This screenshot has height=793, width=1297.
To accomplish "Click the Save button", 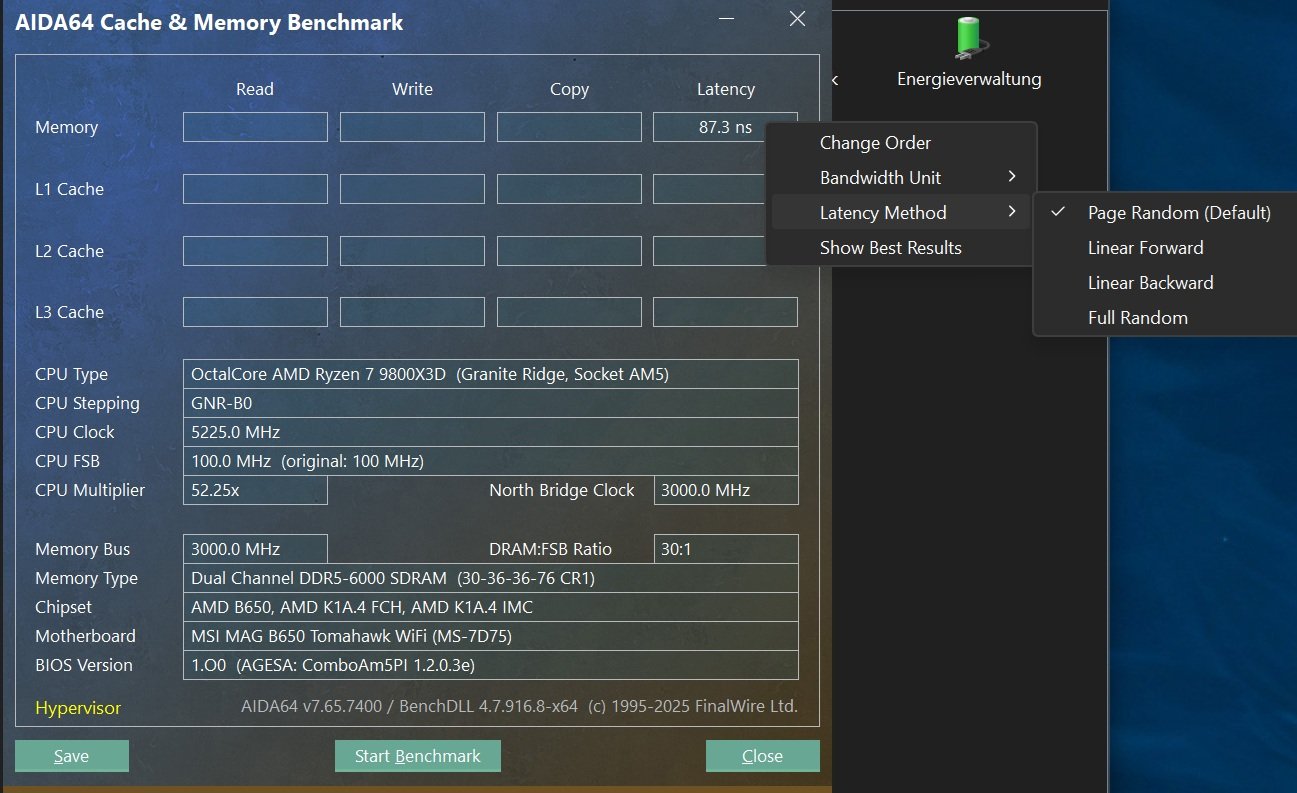I will [x=72, y=756].
